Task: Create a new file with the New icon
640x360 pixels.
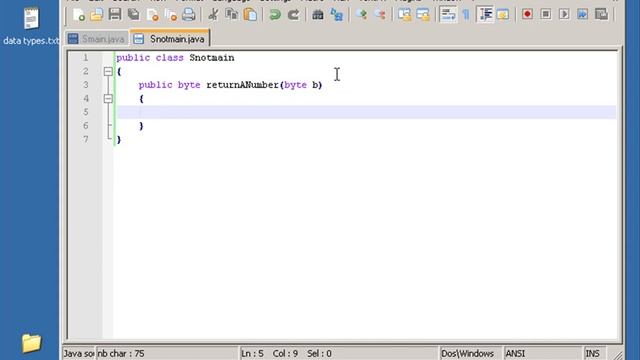Action: click(79, 15)
